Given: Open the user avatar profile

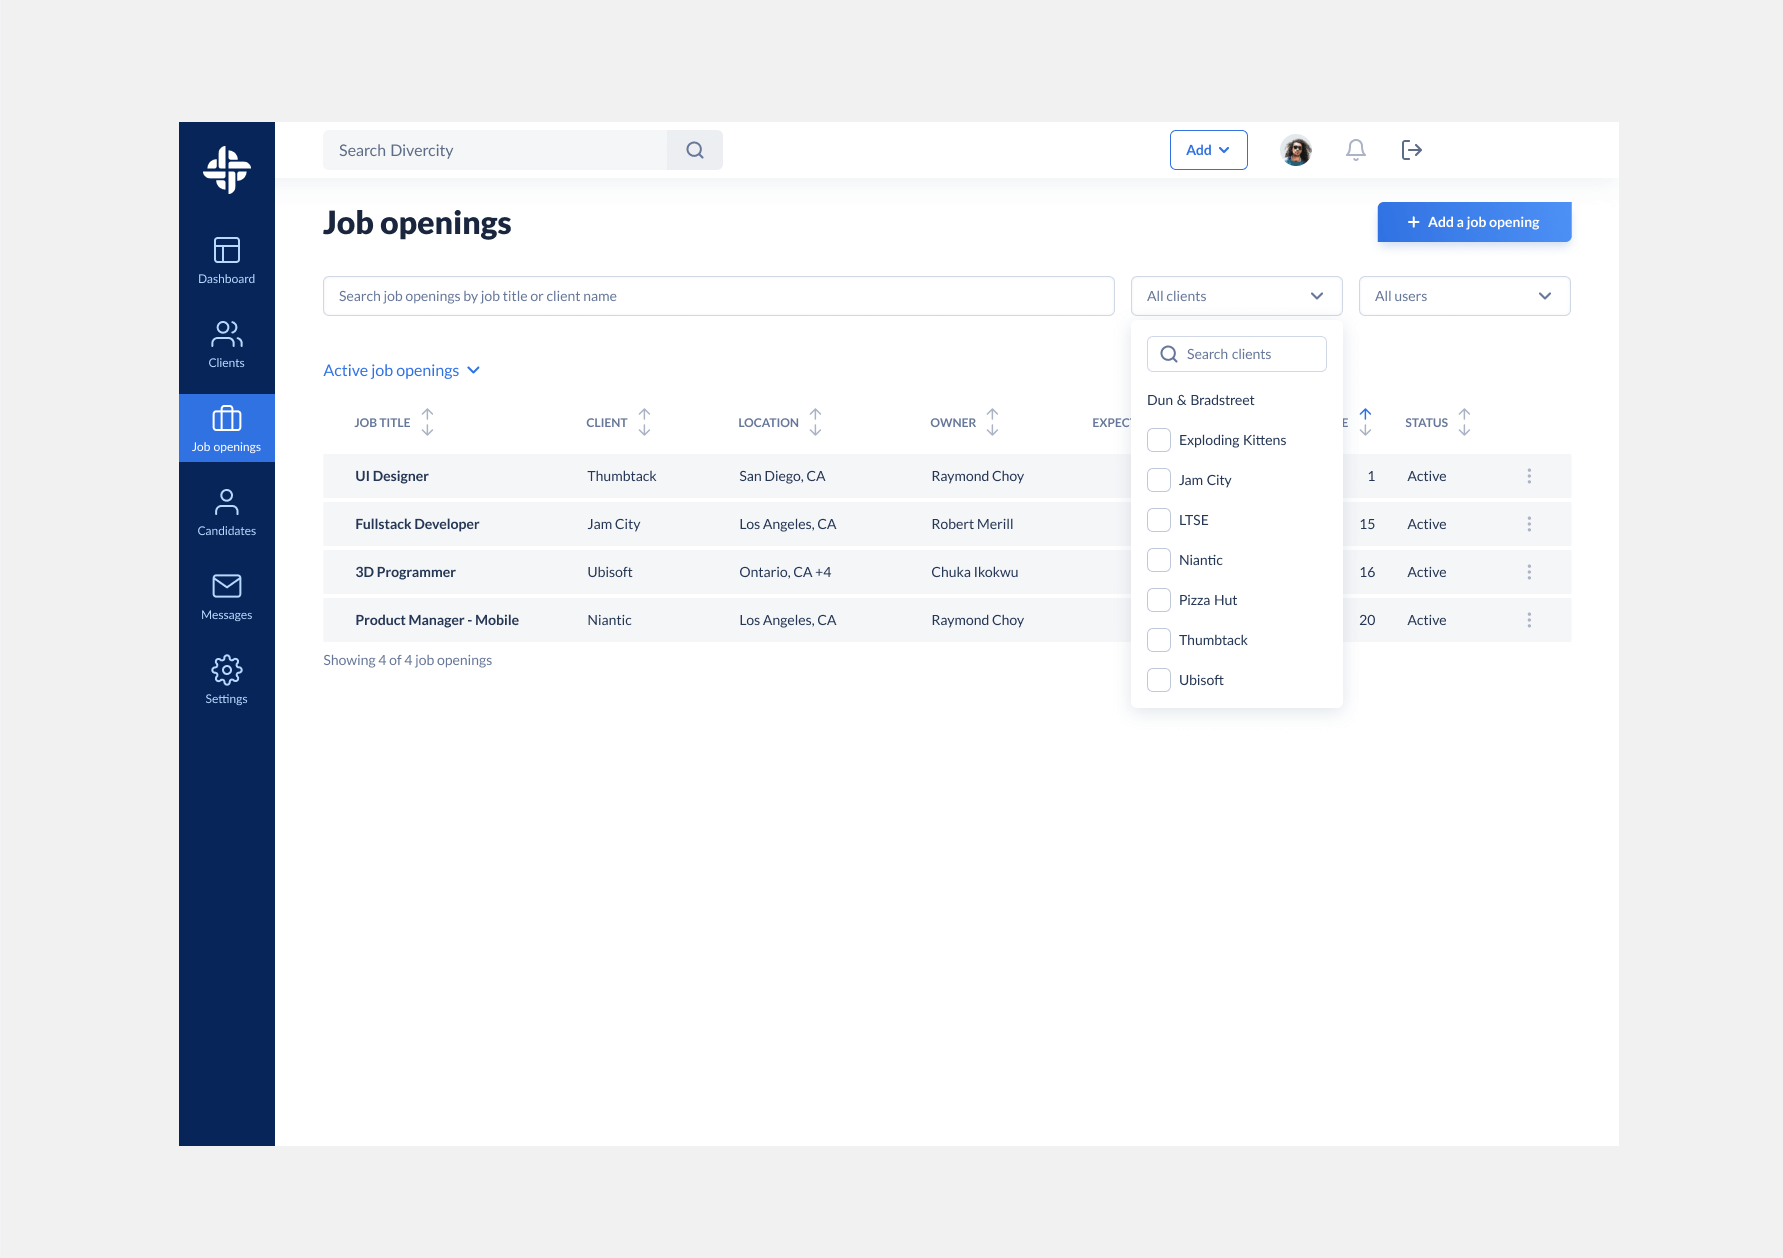Looking at the screenshot, I should (1297, 150).
